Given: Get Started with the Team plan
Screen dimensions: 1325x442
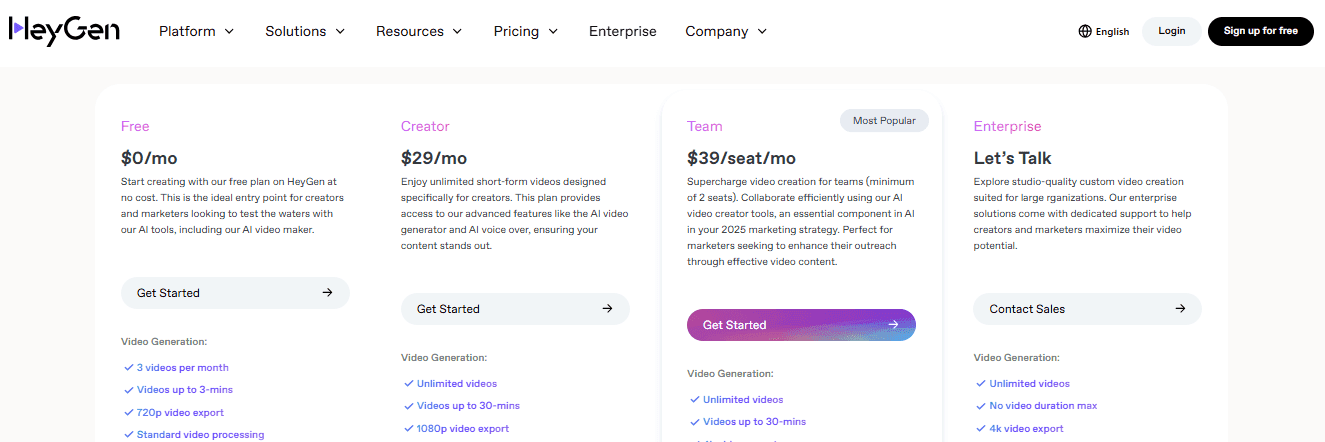Looking at the screenshot, I should (x=801, y=325).
